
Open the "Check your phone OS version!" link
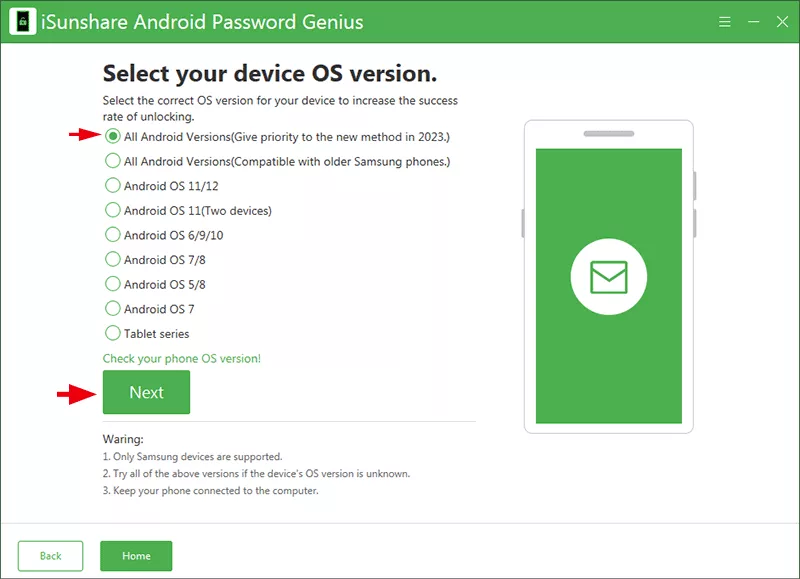pyautogui.click(x=180, y=358)
